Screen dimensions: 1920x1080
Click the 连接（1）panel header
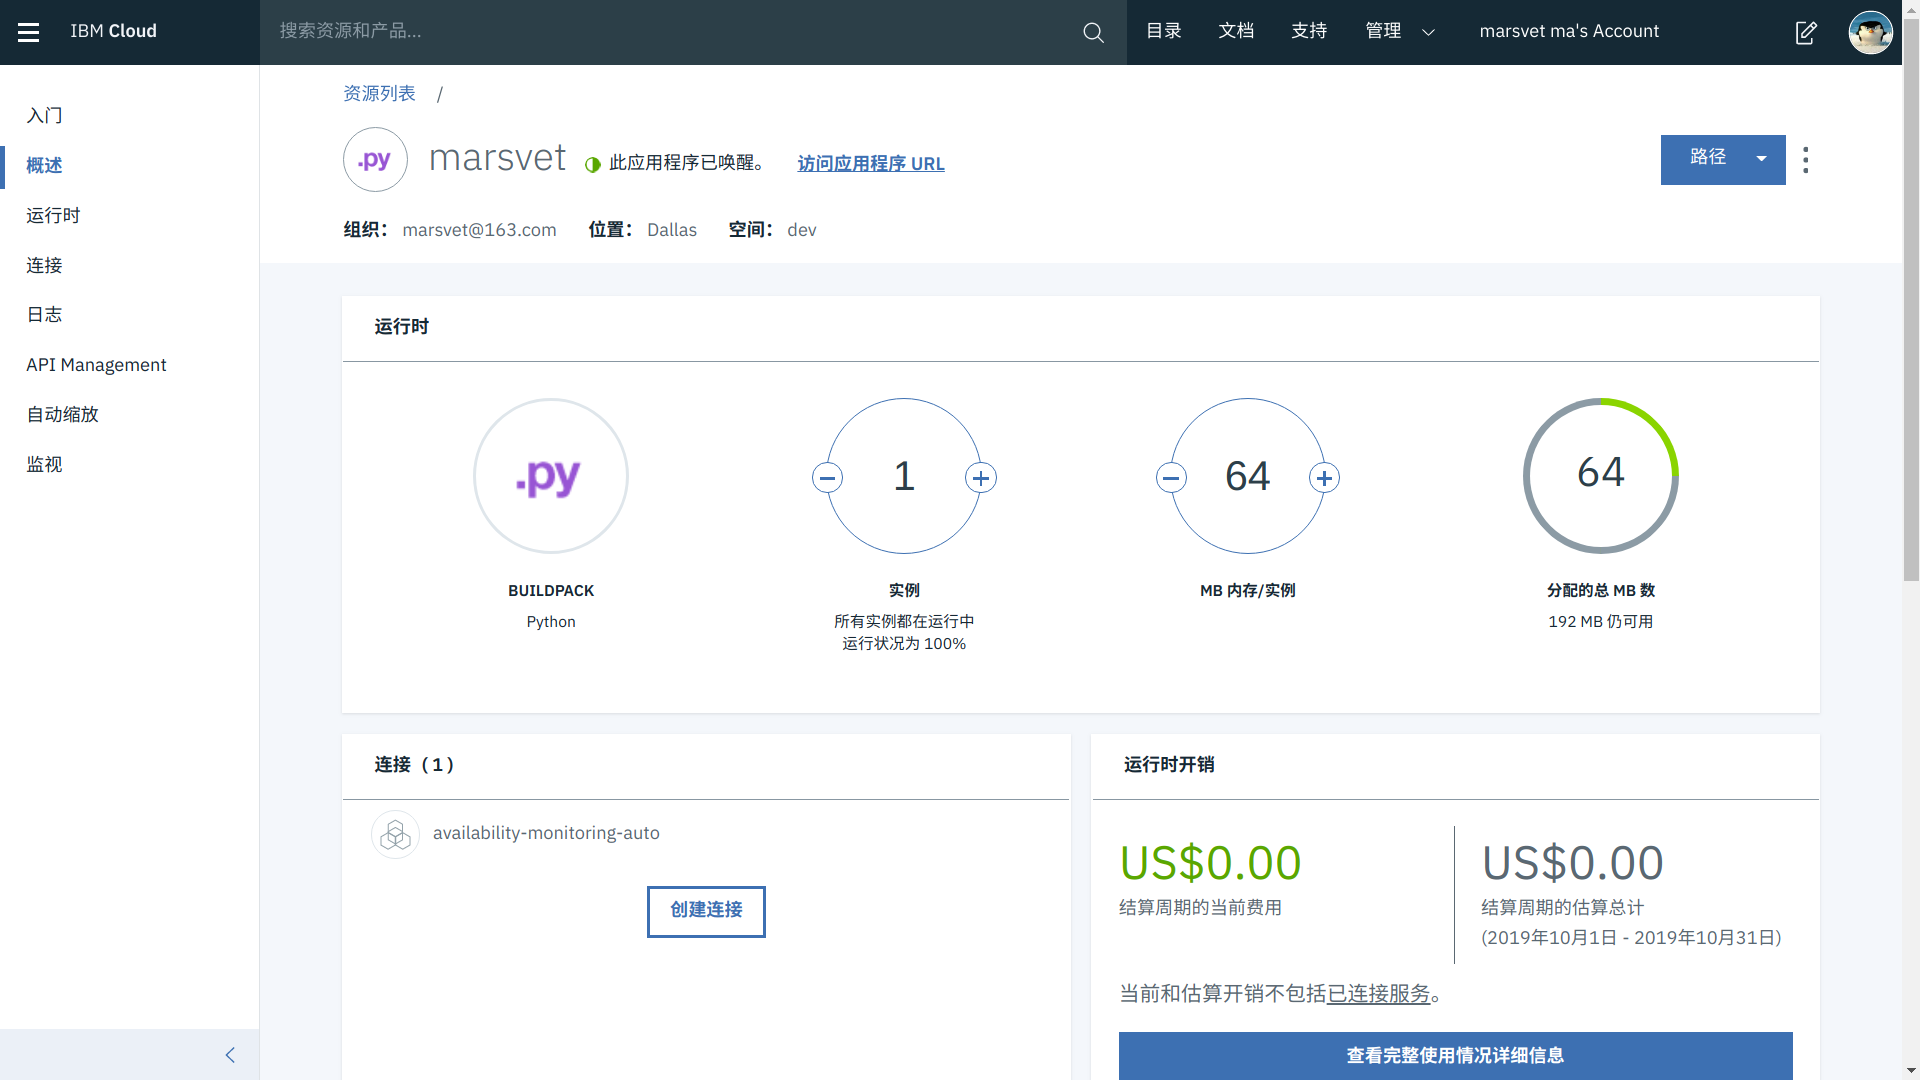point(416,765)
